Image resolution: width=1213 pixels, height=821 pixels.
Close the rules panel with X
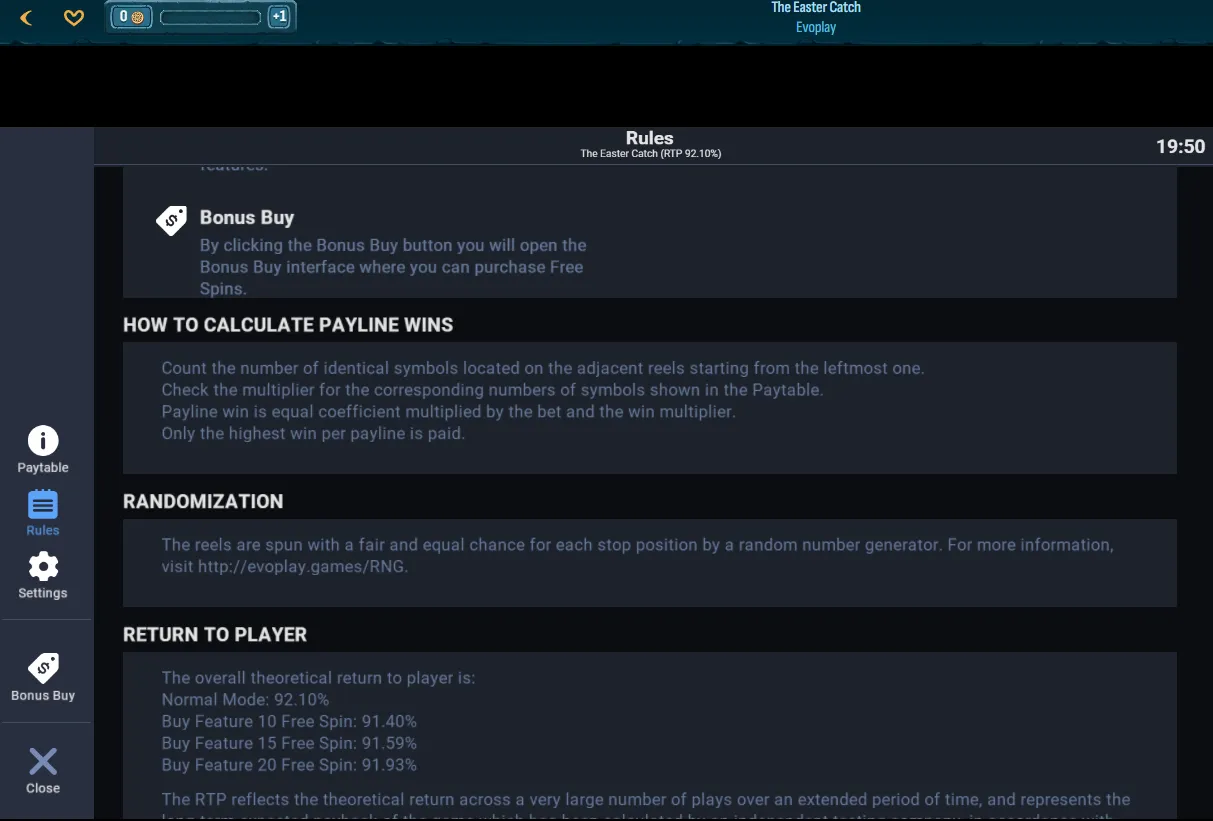[x=43, y=770]
